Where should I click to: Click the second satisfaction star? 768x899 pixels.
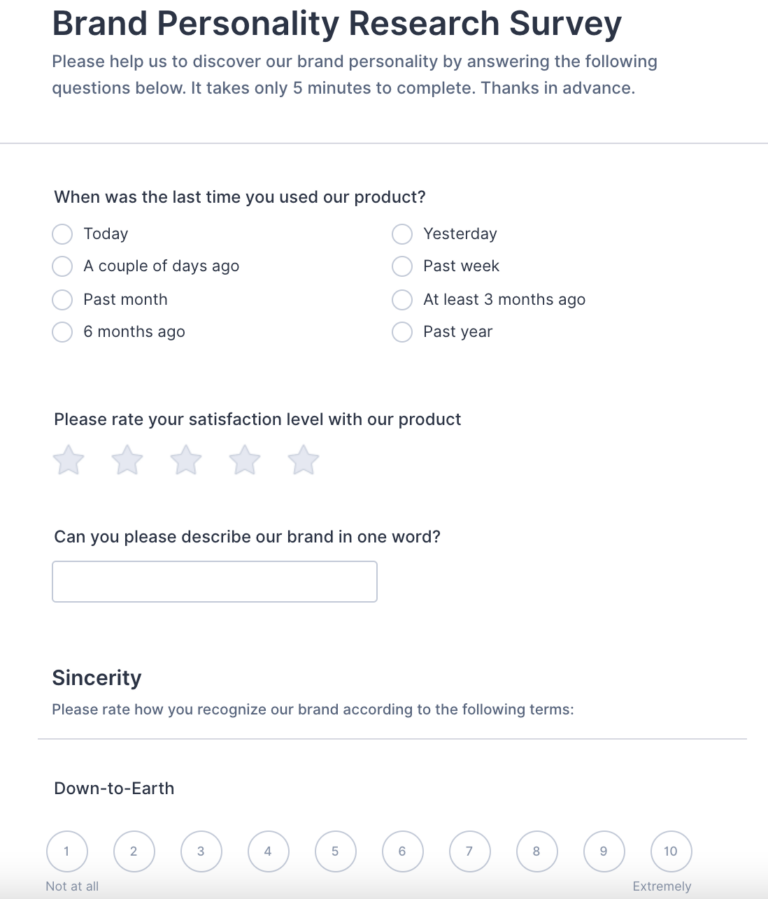[x=127, y=461]
